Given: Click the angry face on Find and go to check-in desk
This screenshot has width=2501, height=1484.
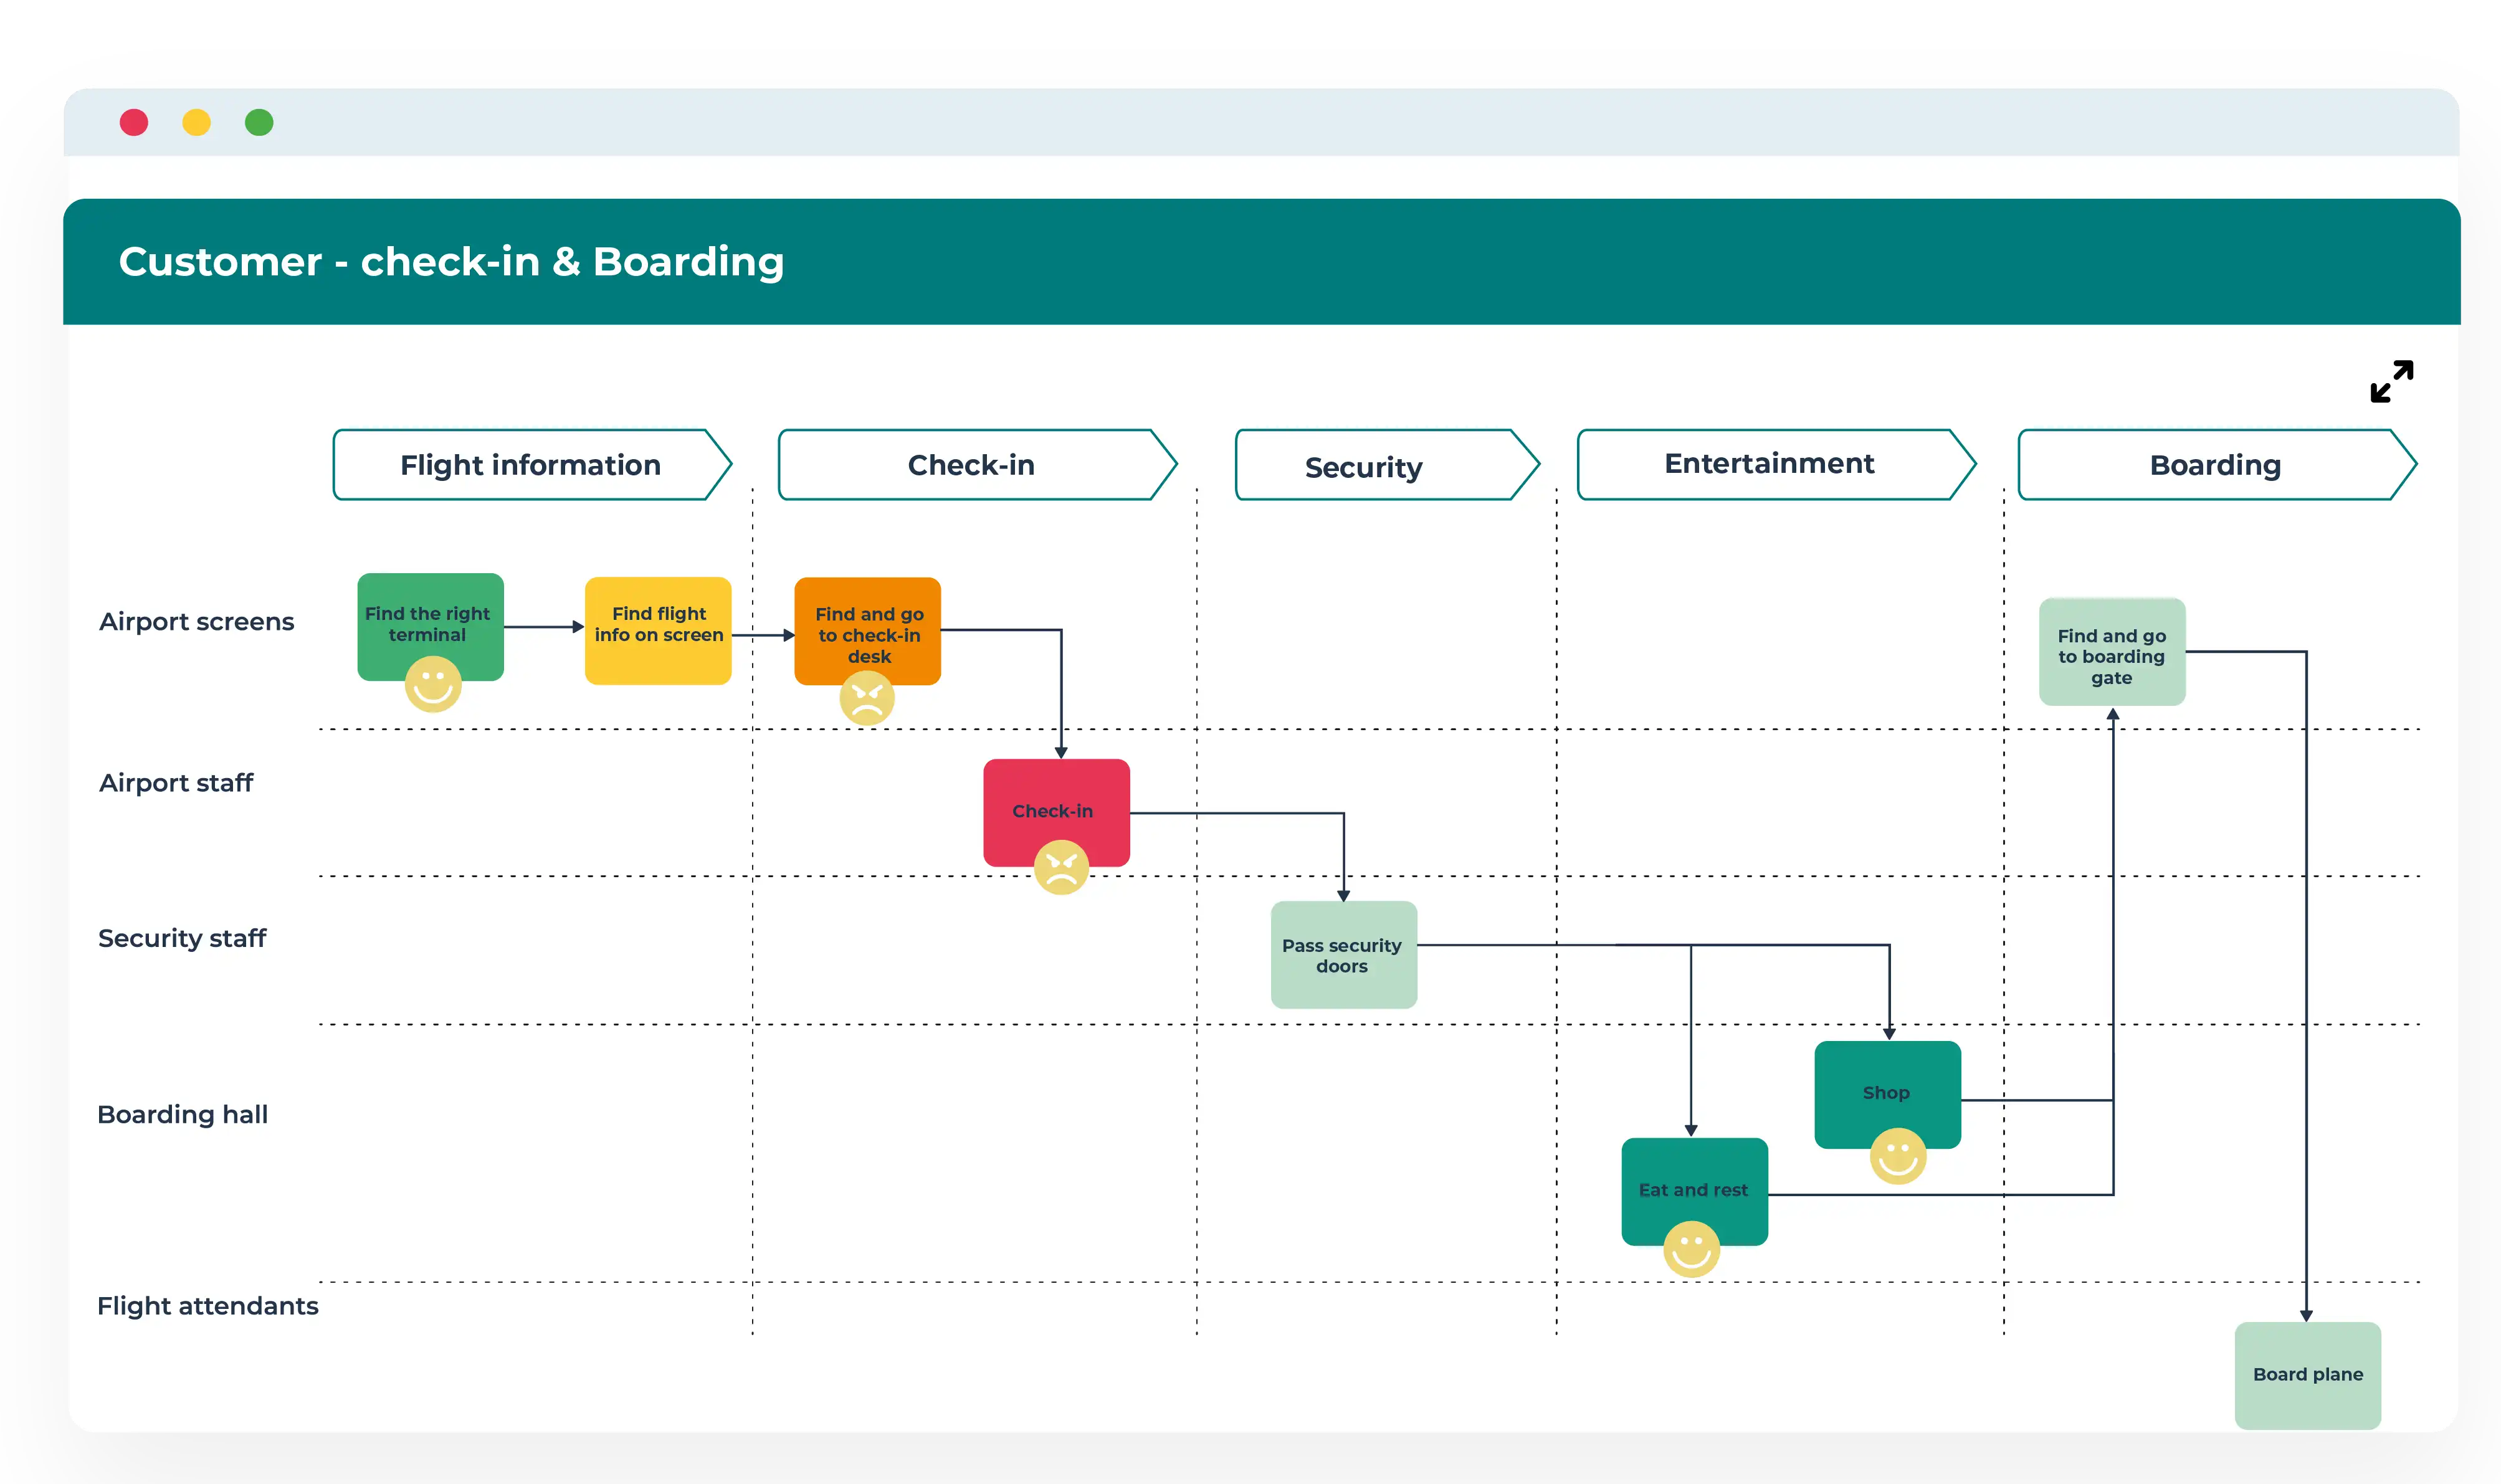Looking at the screenshot, I should click(x=867, y=698).
